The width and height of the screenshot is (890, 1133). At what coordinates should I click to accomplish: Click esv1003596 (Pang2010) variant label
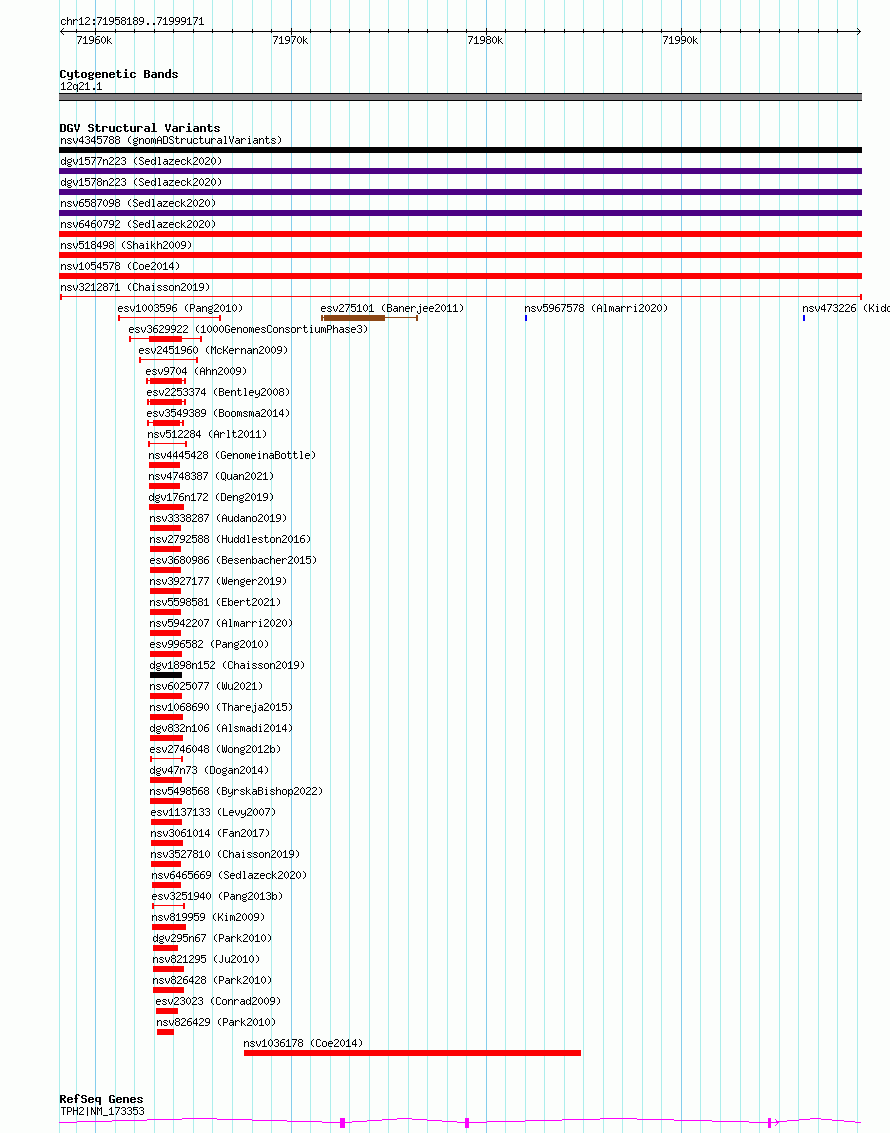[x=181, y=308]
